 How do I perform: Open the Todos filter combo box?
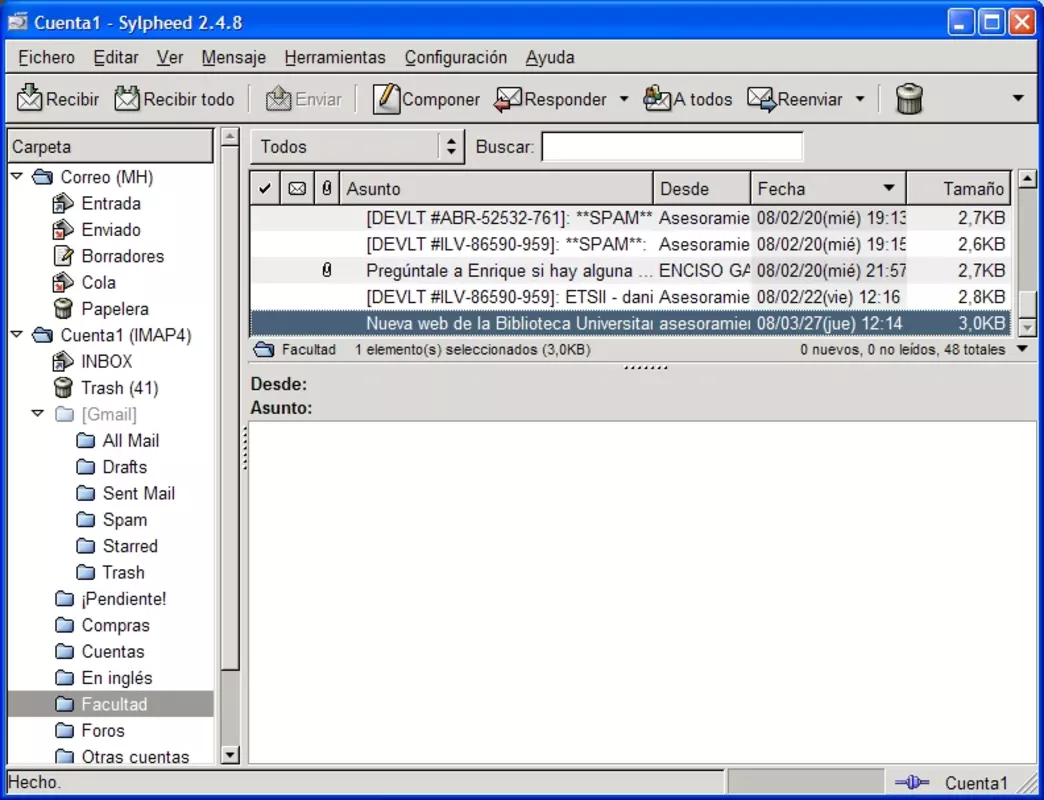tap(358, 146)
